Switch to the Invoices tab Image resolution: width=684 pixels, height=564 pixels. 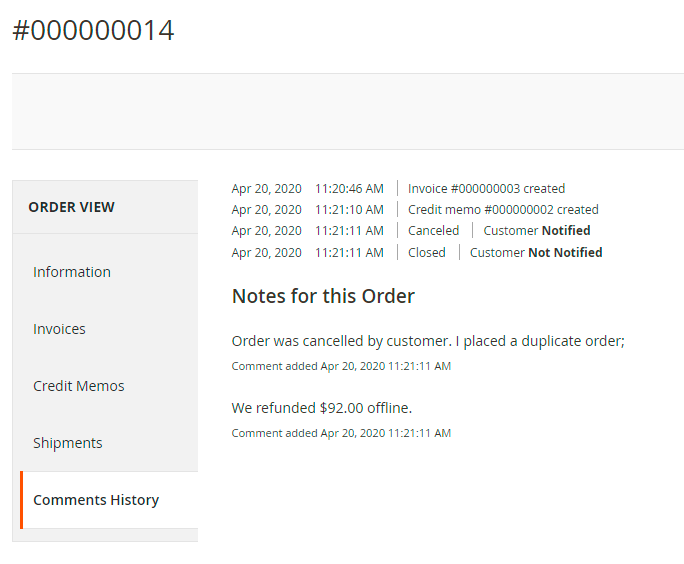pos(60,329)
